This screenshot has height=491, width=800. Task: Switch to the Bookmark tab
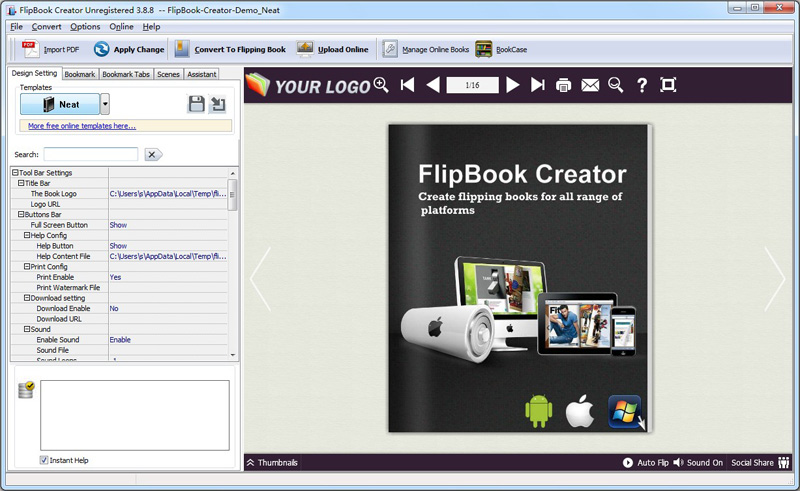(x=80, y=74)
